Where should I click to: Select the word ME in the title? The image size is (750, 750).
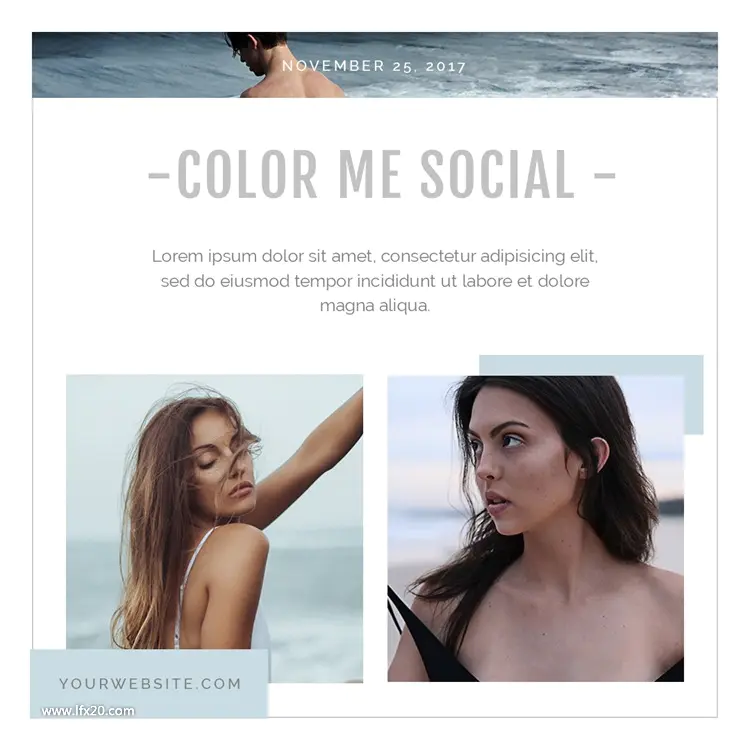click(370, 174)
